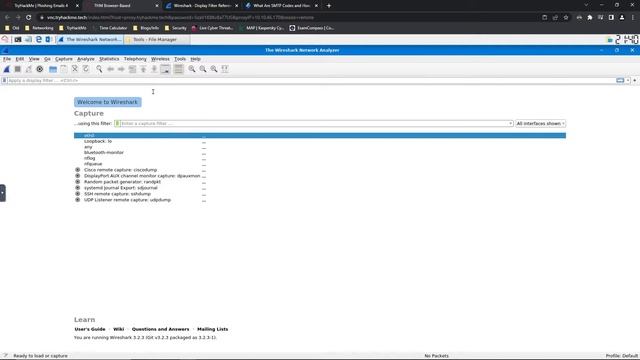The image size is (640, 360).
Task: Open the Help menu
Action: [x=196, y=59]
